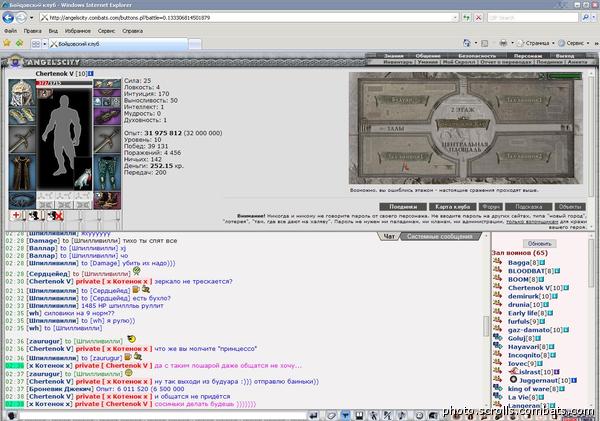Click the search magnifier icon
The width and height of the screenshot is (600, 421).
[585, 18]
